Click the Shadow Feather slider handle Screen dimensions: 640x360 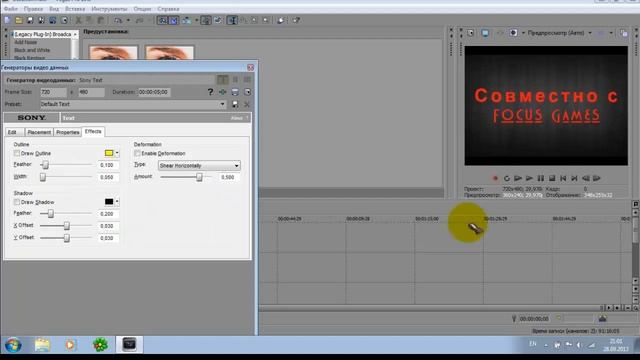coord(51,213)
